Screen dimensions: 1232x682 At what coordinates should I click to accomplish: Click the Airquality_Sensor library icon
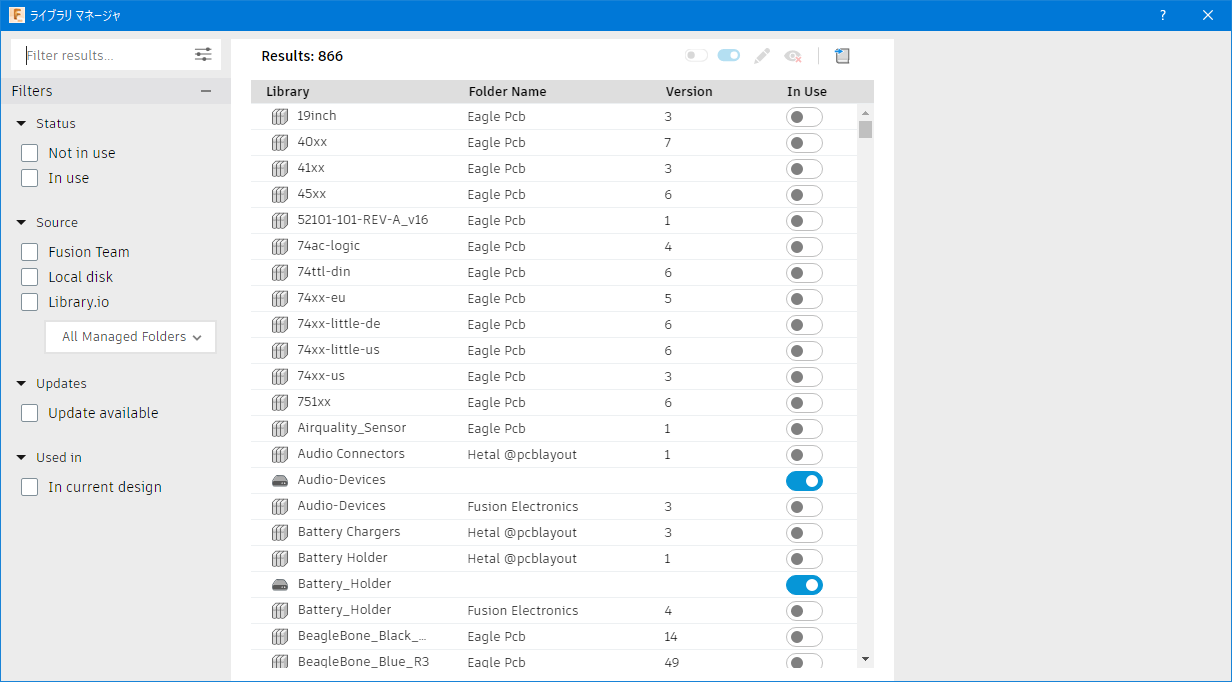[280, 428]
